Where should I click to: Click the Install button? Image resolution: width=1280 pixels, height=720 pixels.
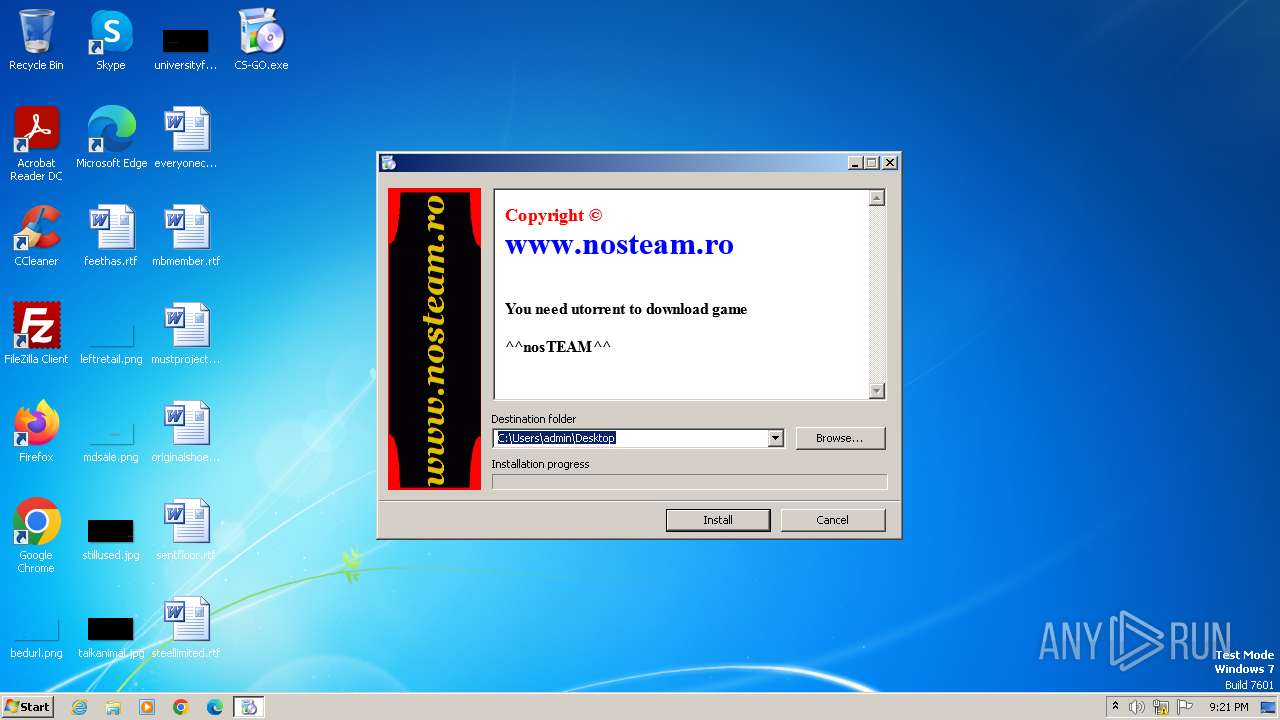point(718,520)
